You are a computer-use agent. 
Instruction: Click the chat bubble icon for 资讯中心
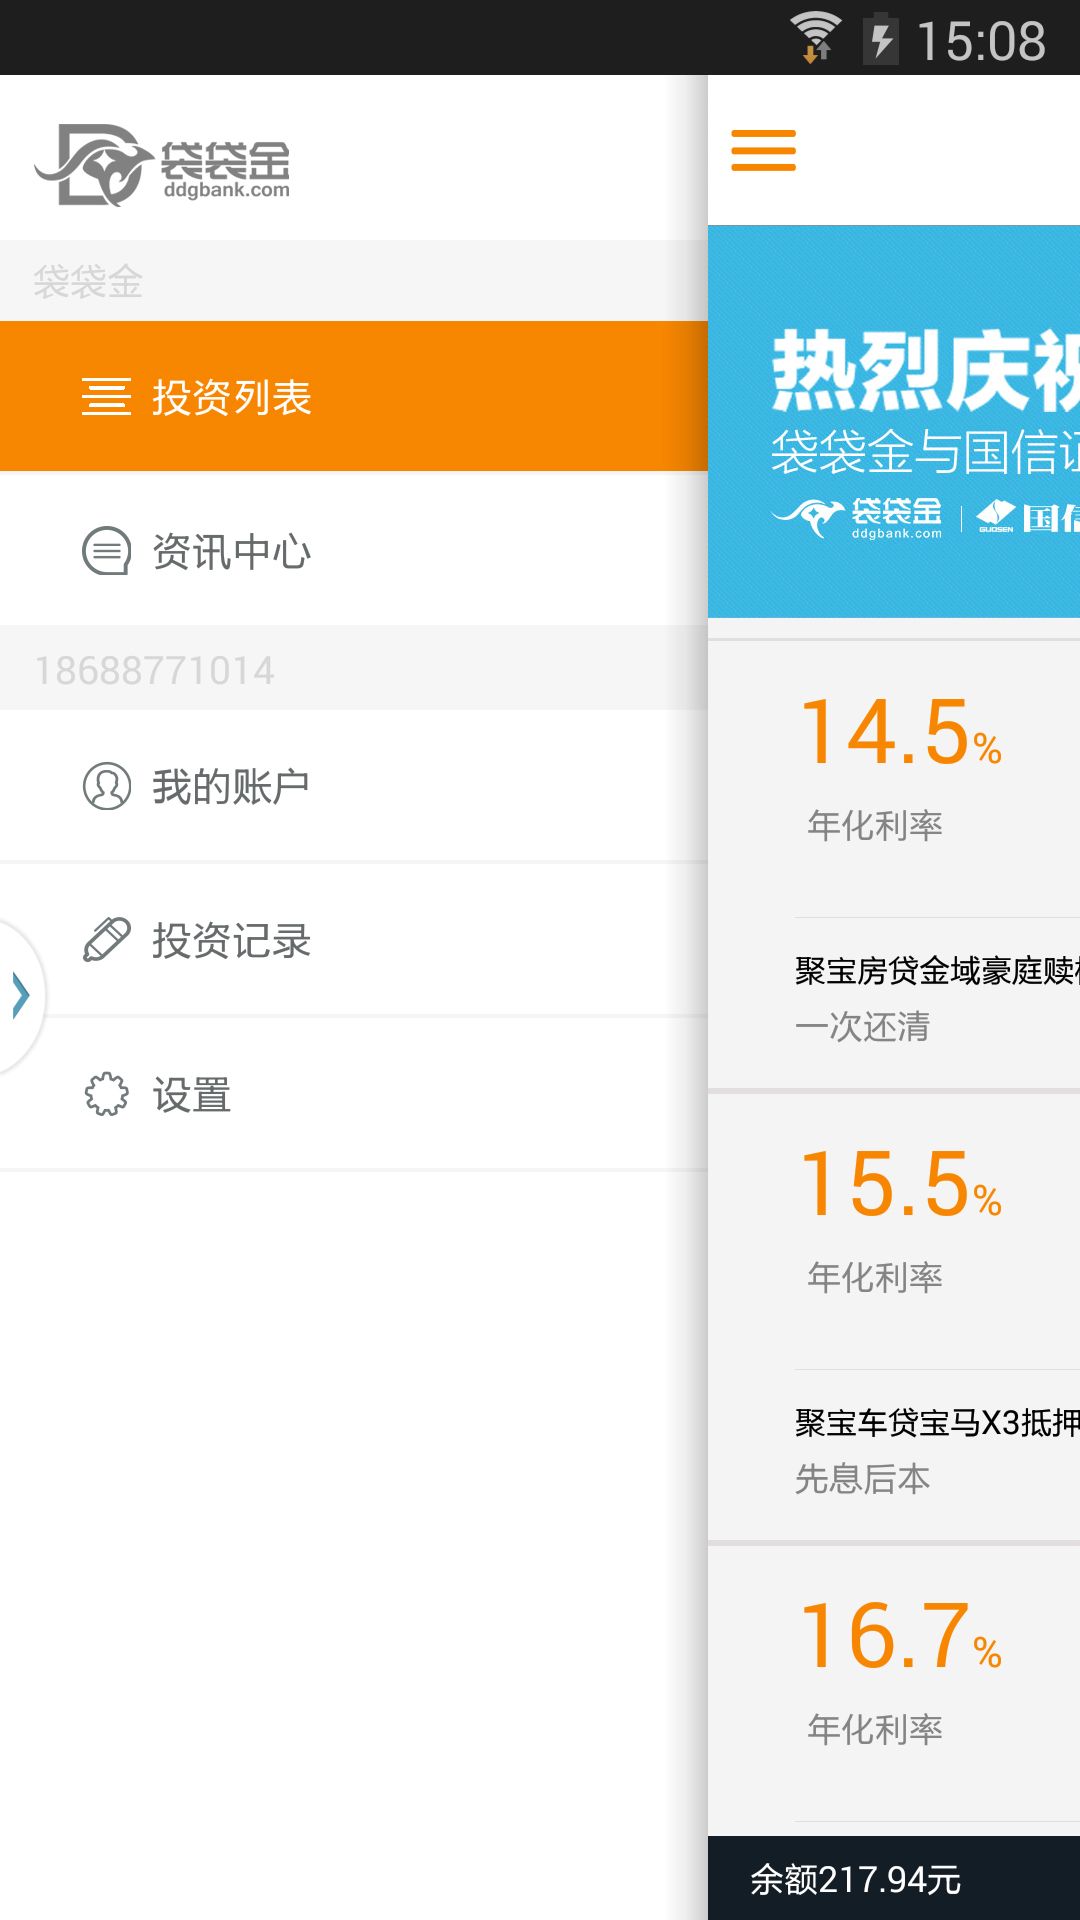[x=106, y=551]
